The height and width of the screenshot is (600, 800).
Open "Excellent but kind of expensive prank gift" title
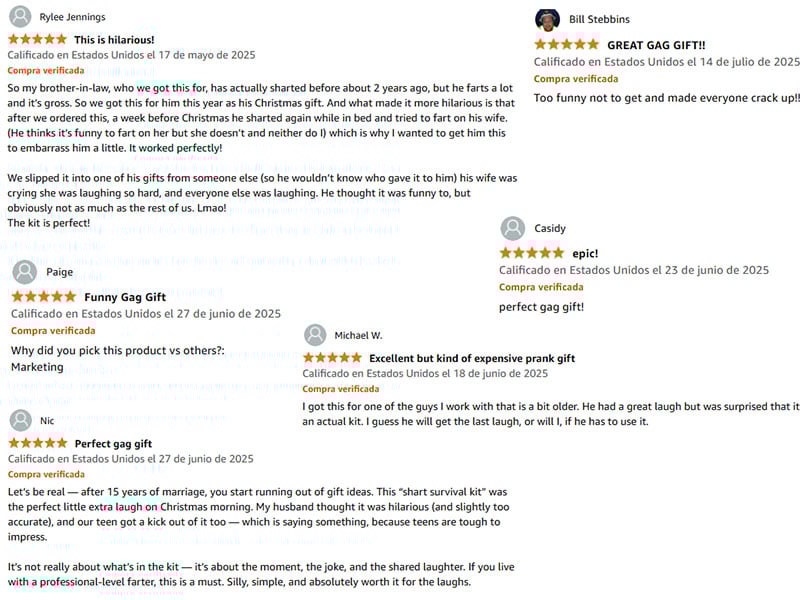pos(472,358)
